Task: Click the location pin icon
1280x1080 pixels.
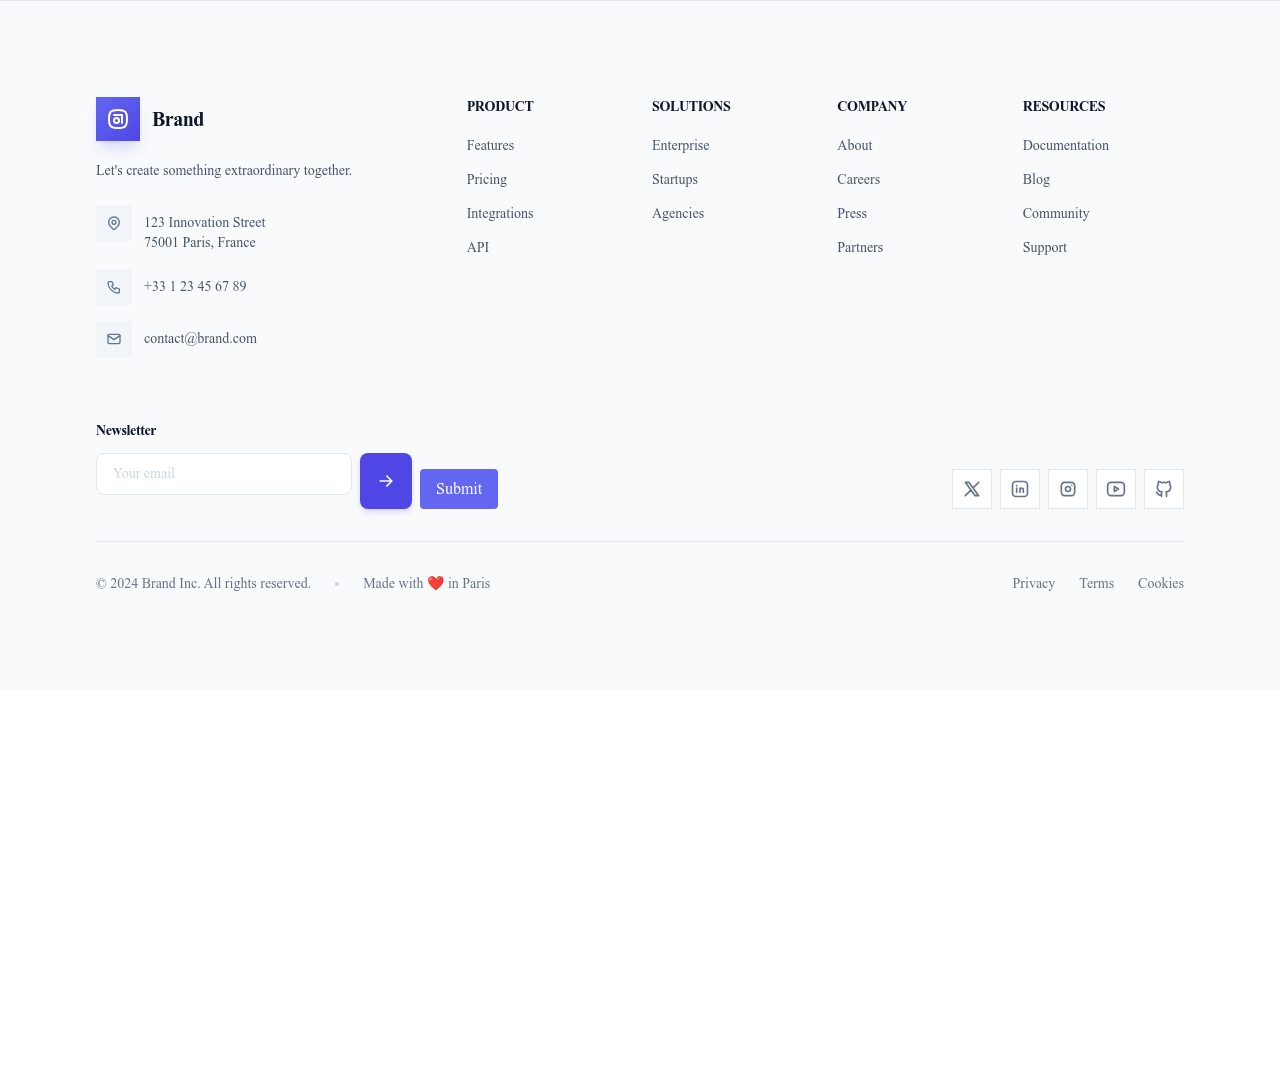Action: click(x=114, y=223)
